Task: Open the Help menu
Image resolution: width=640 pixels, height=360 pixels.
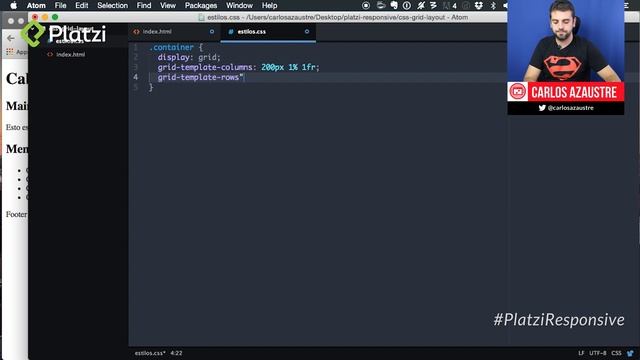Action: point(269,5)
